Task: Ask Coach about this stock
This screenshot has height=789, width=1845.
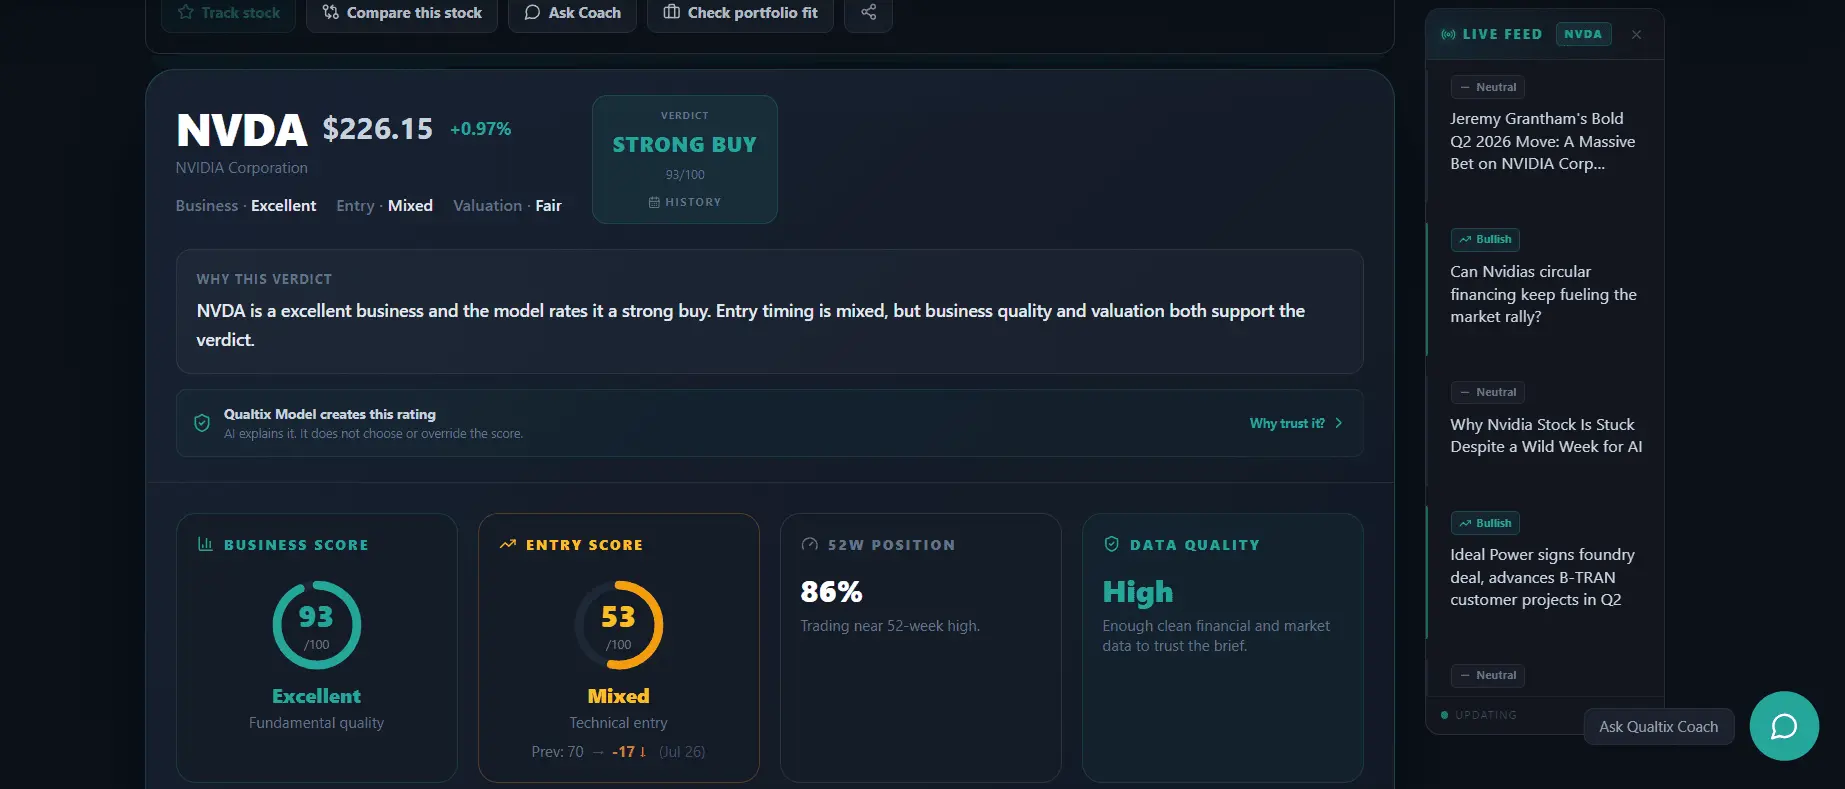Action: pos(572,13)
